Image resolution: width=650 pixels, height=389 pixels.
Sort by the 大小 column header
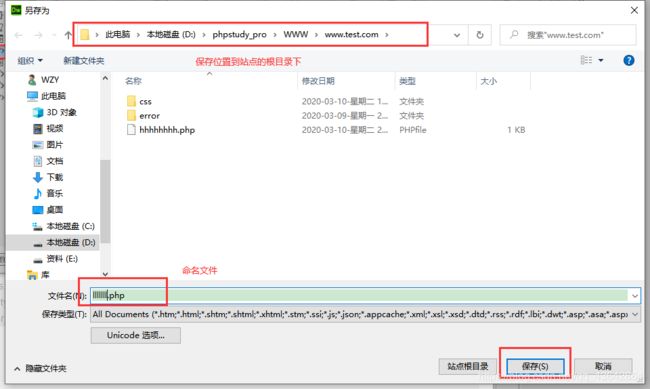click(x=488, y=81)
